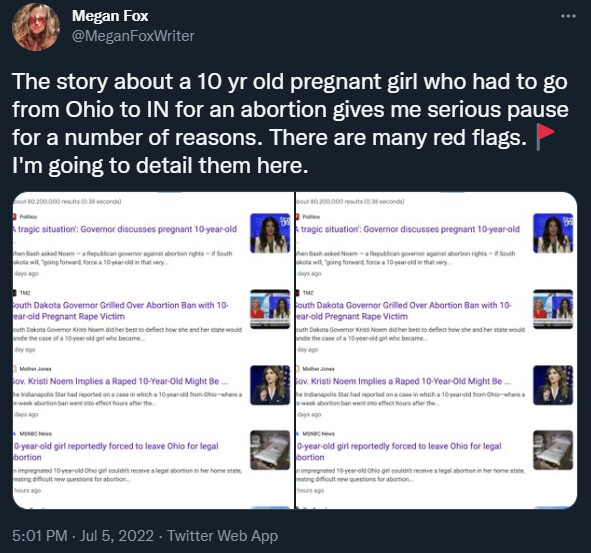Screen dimensions: 591x553
Task: Open the 5:01 PM · Jul 5, 2022 timestamp
Action: coord(83,536)
